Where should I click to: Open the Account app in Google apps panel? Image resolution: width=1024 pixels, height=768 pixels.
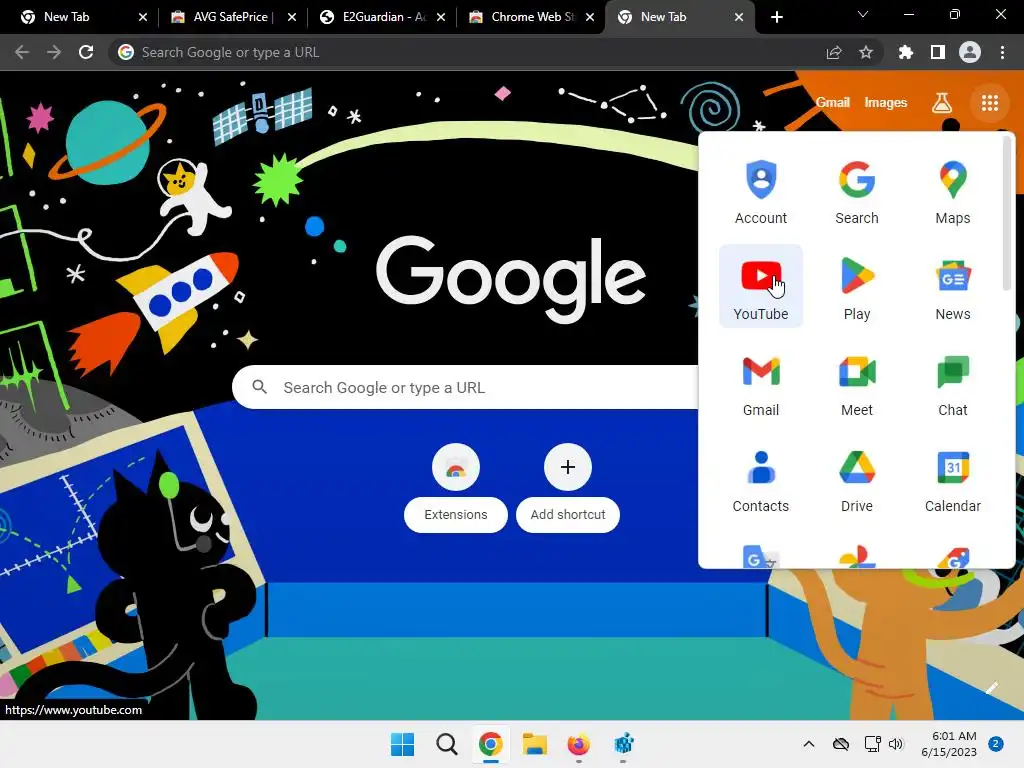760,192
